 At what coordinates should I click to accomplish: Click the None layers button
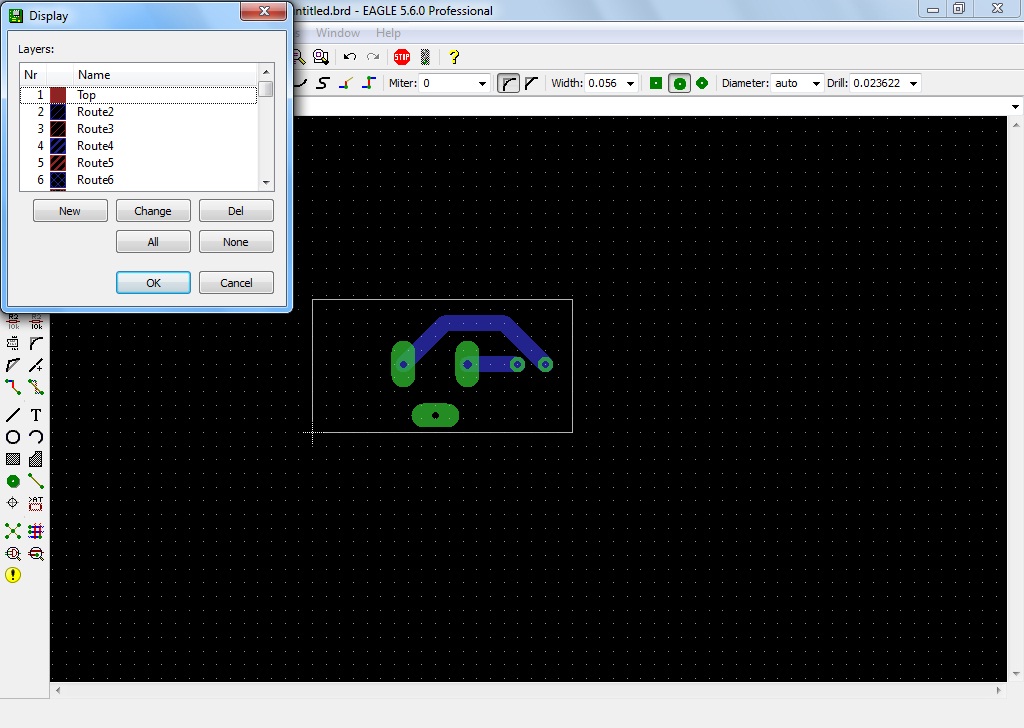236,242
